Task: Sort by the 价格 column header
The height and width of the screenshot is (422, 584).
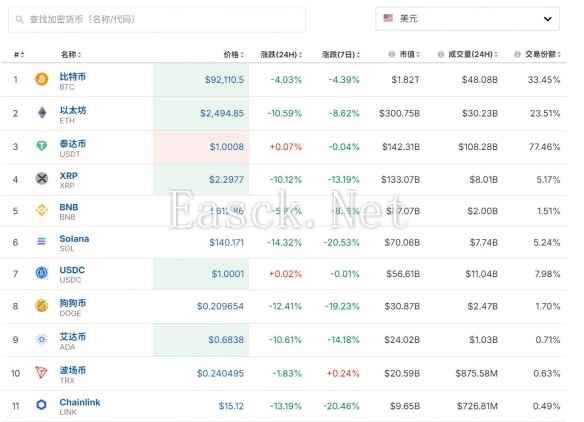Action: click(234, 54)
